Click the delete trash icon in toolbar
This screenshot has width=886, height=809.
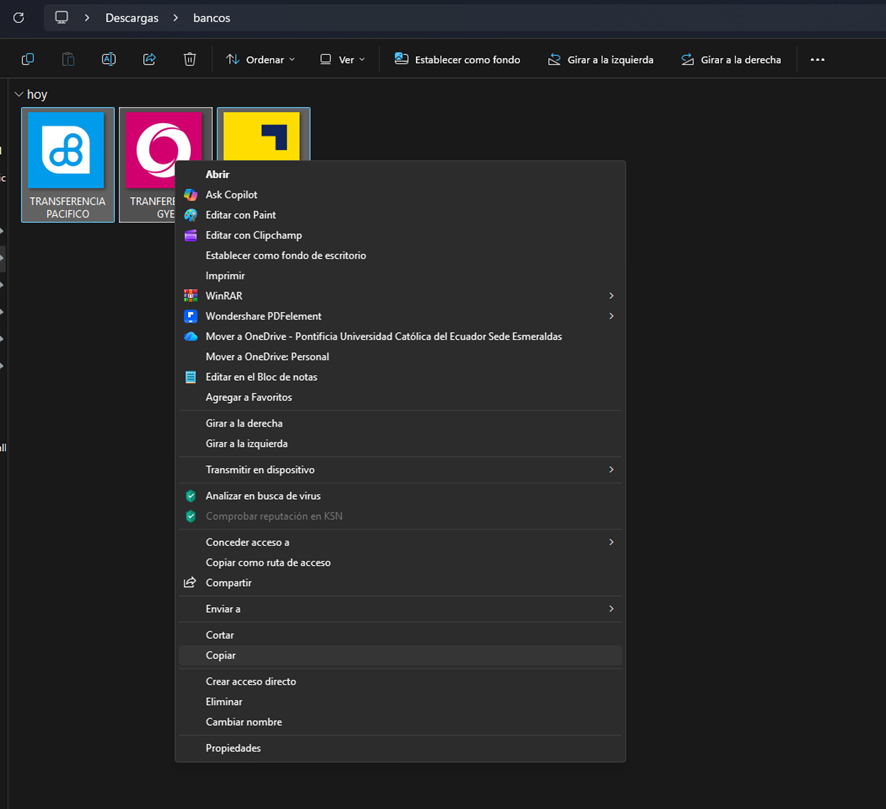(x=190, y=59)
